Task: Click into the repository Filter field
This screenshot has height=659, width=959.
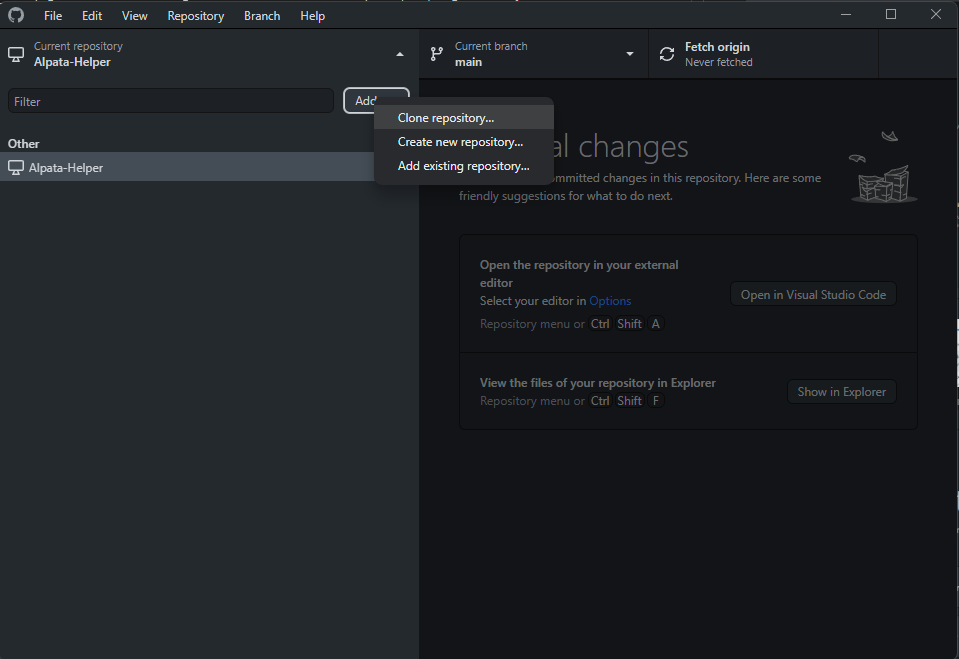Action: 170,101
